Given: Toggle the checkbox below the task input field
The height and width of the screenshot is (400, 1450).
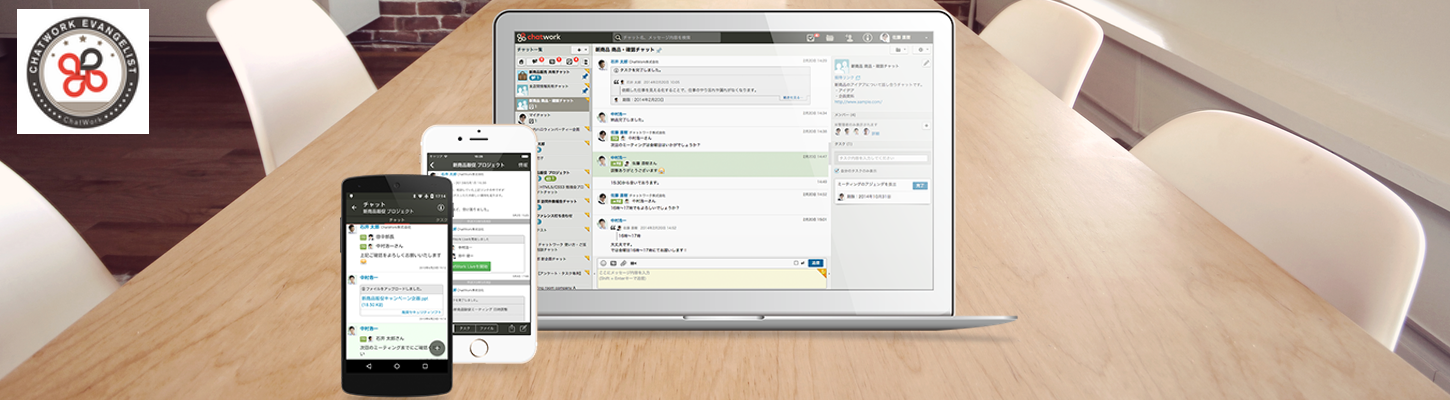Looking at the screenshot, I should point(837,171).
